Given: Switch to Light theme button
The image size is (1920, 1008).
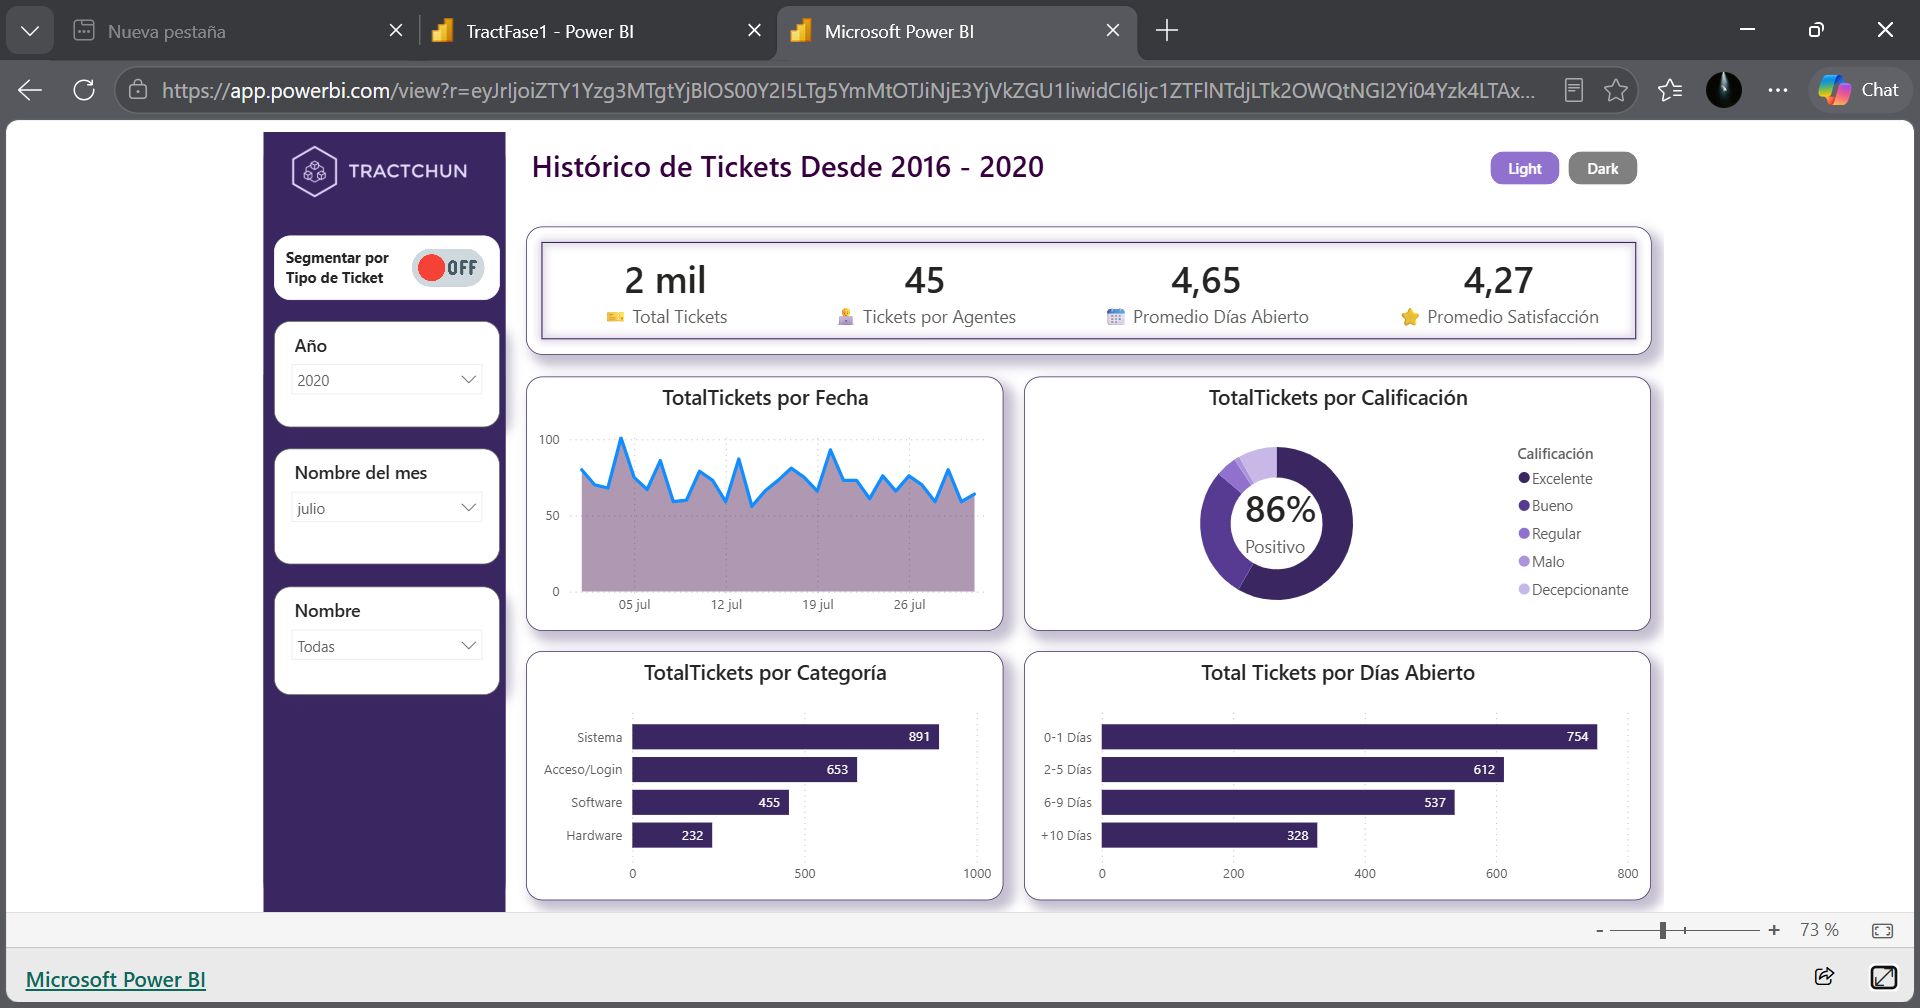Looking at the screenshot, I should tap(1524, 168).
